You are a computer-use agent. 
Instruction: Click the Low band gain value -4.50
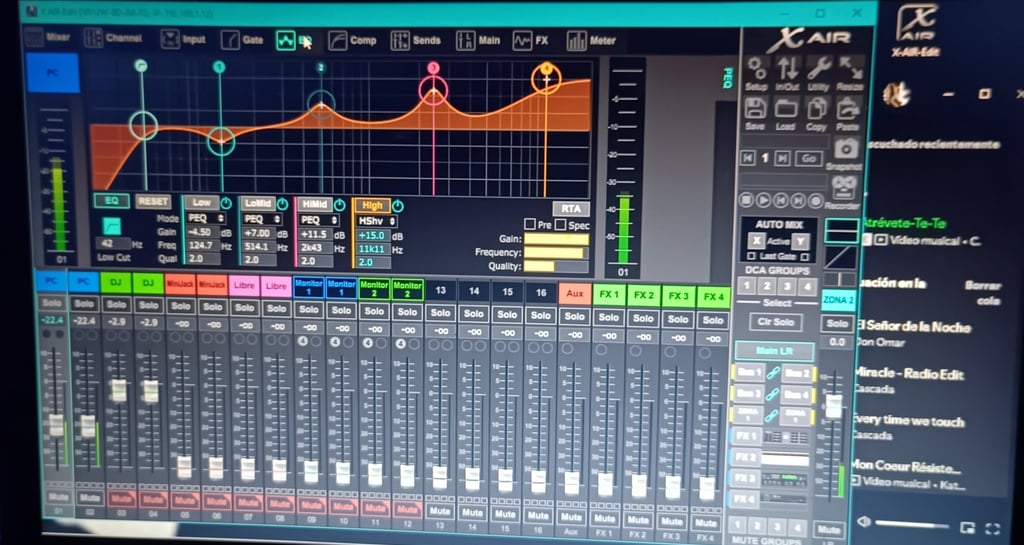pyautogui.click(x=201, y=232)
